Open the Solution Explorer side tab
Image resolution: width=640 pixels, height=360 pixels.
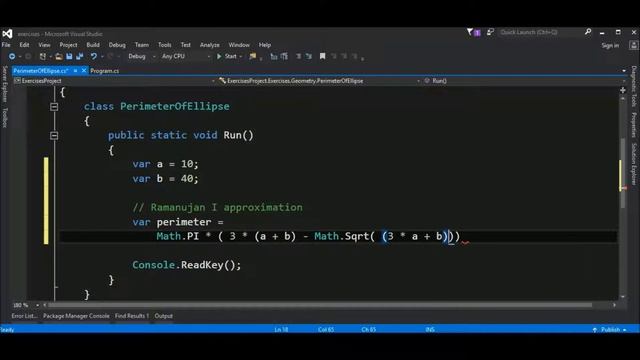coord(634,163)
